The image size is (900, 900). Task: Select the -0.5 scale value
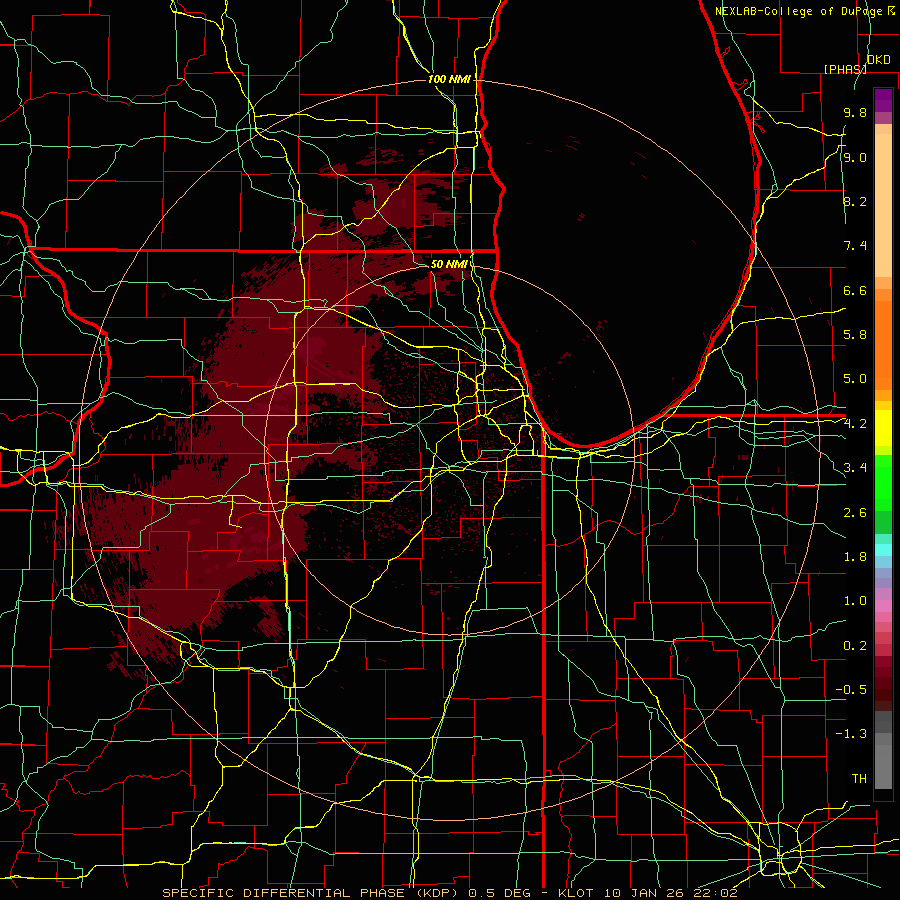coord(851,690)
